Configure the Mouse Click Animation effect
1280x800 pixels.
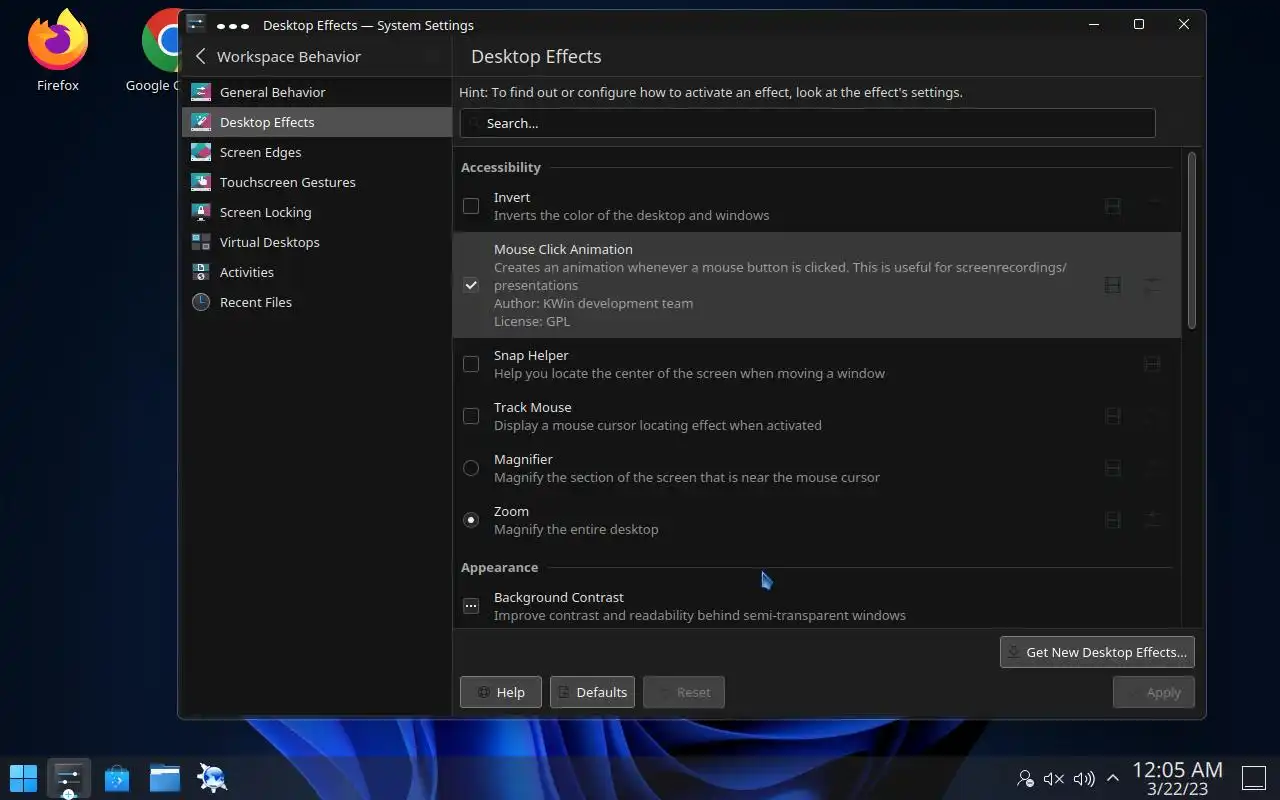[1152, 285]
